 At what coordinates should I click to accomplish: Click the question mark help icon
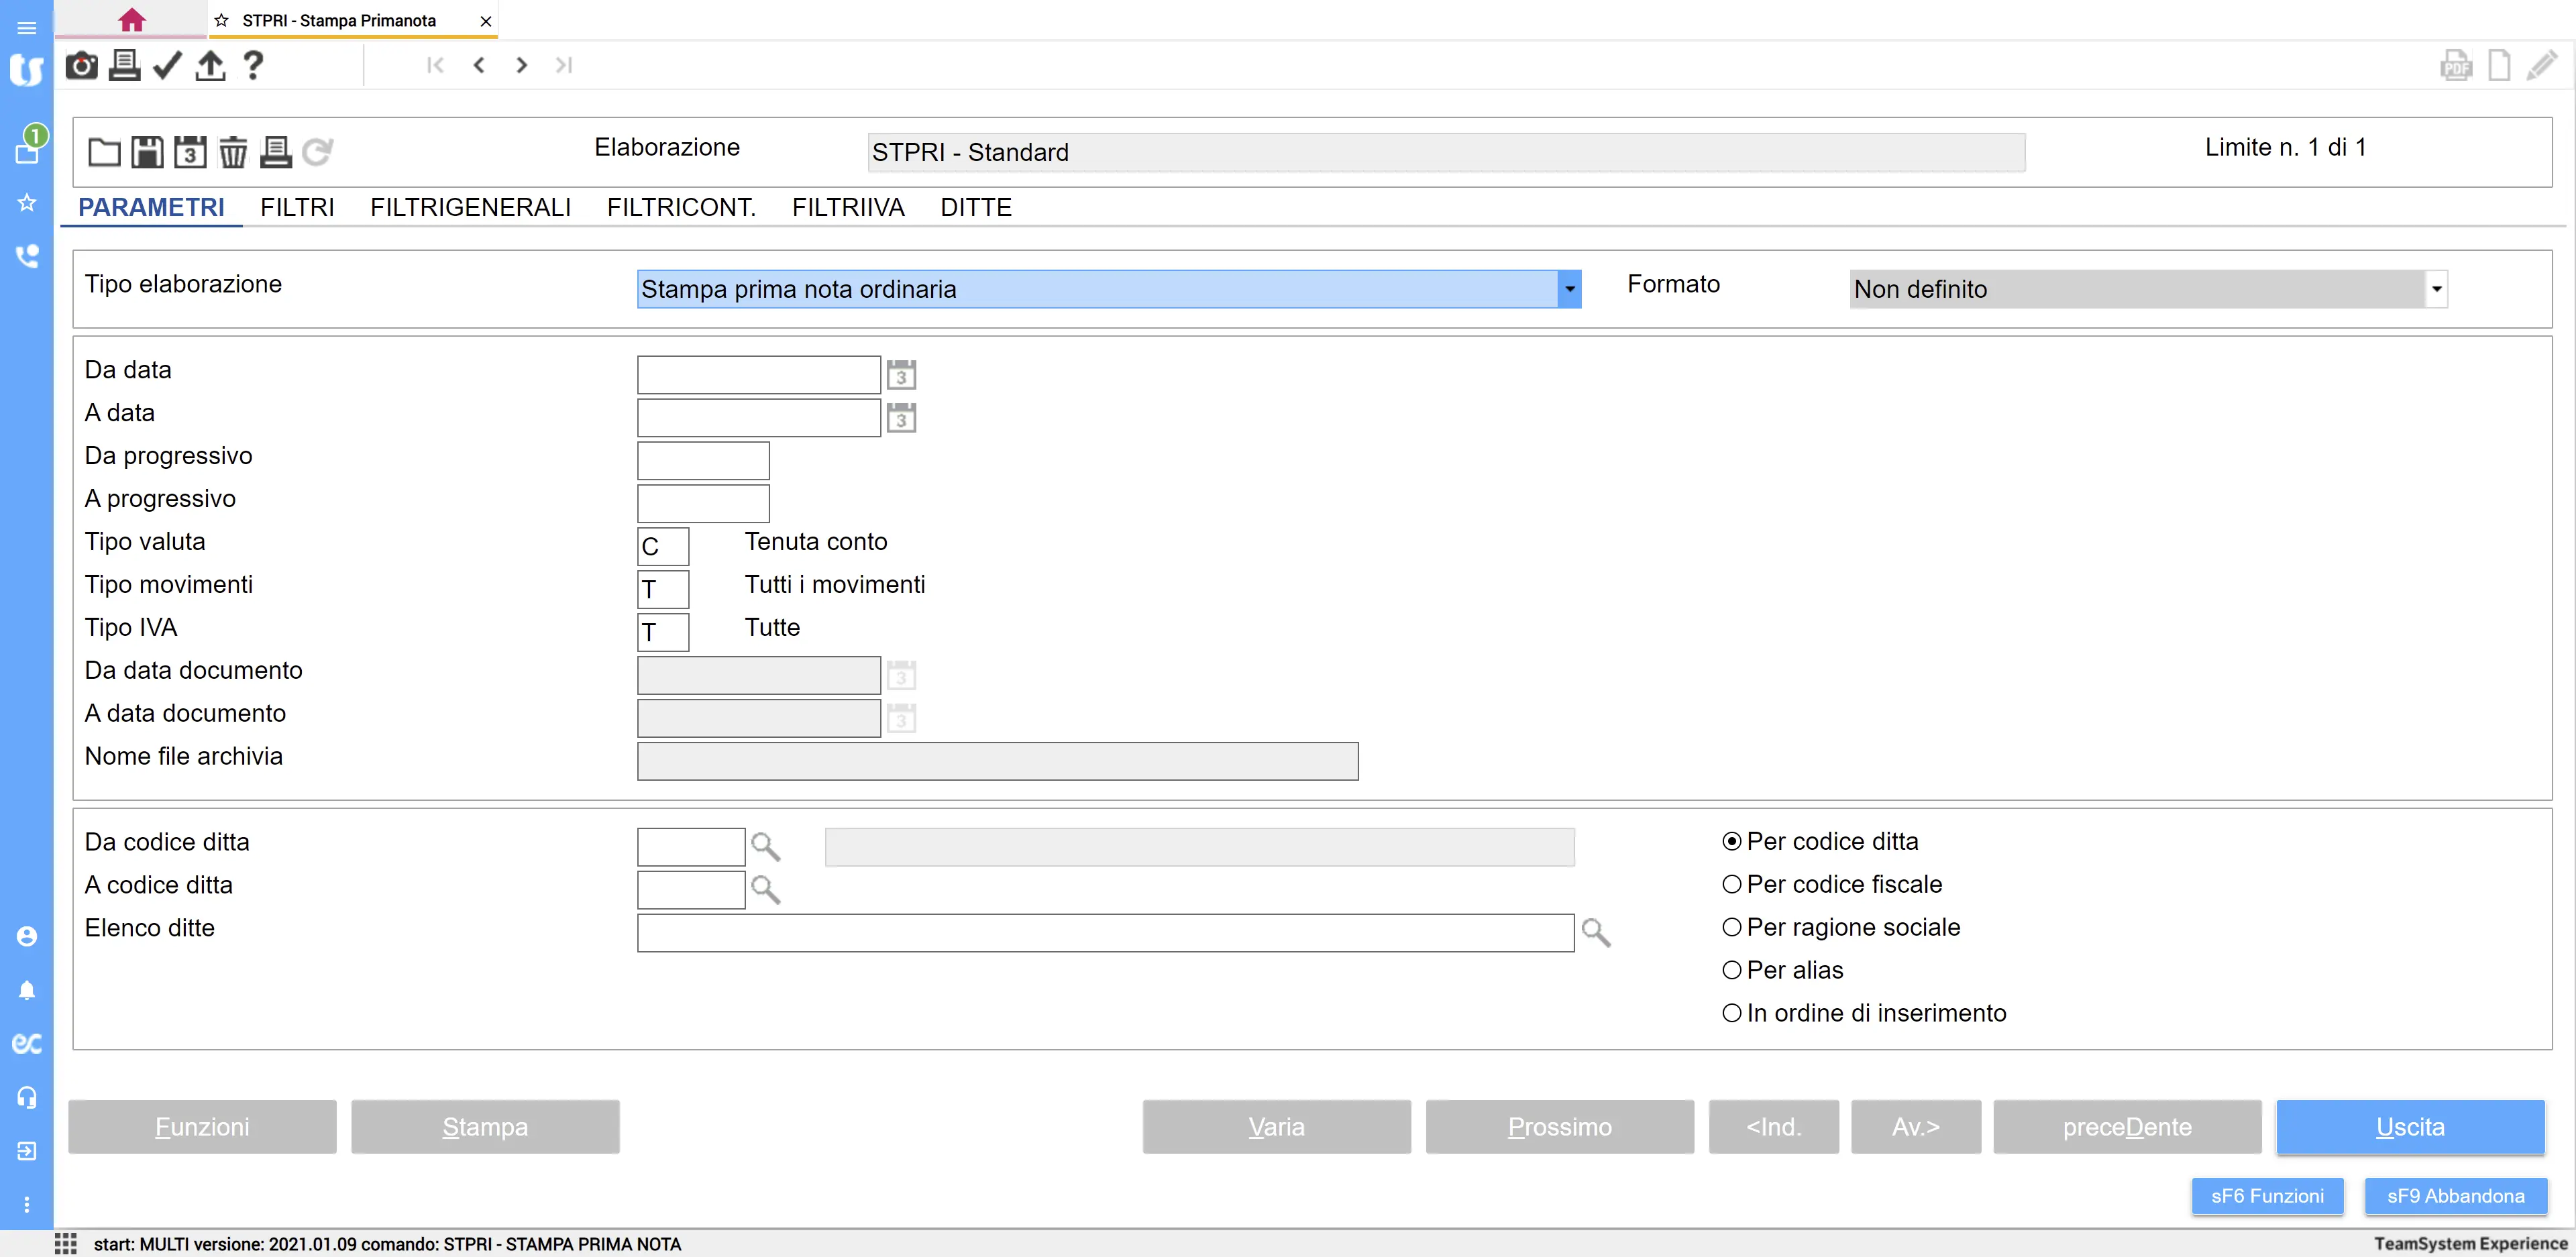[253, 66]
